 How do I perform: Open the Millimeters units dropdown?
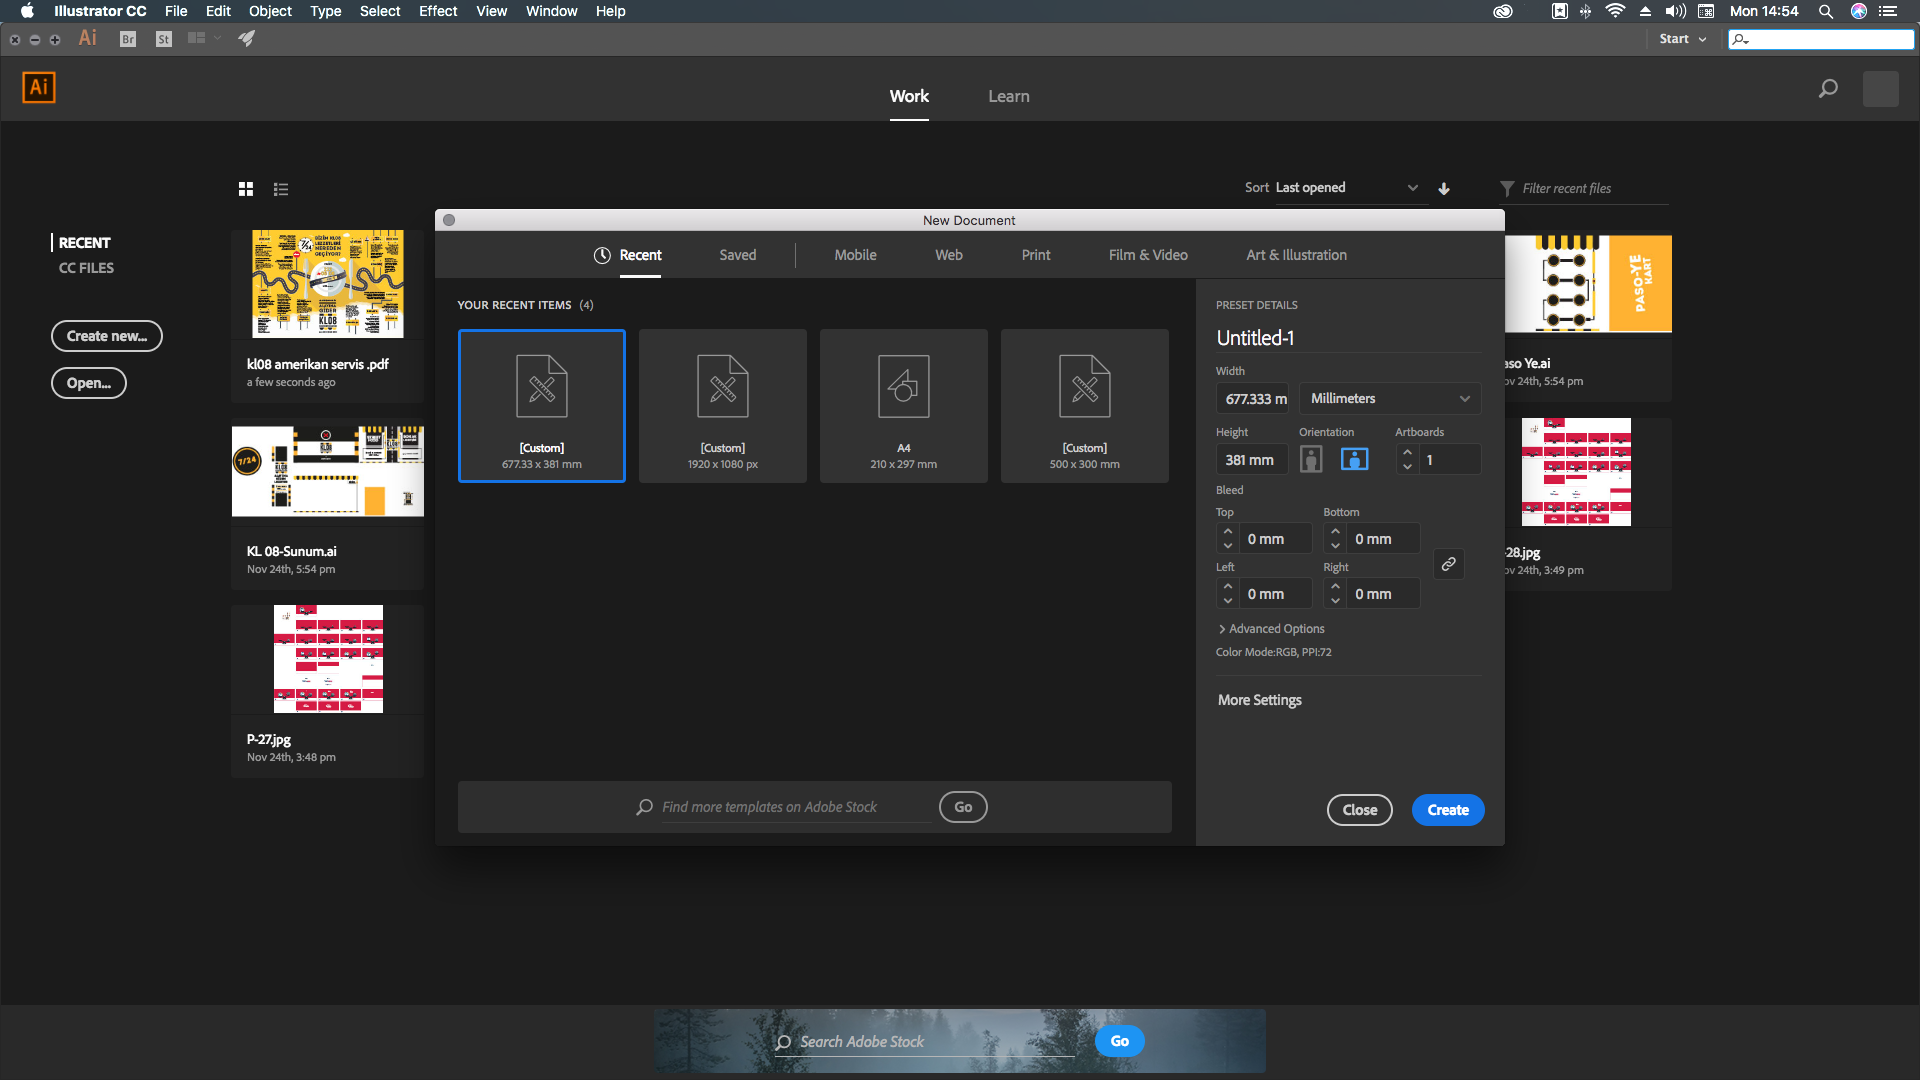pyautogui.click(x=1390, y=398)
